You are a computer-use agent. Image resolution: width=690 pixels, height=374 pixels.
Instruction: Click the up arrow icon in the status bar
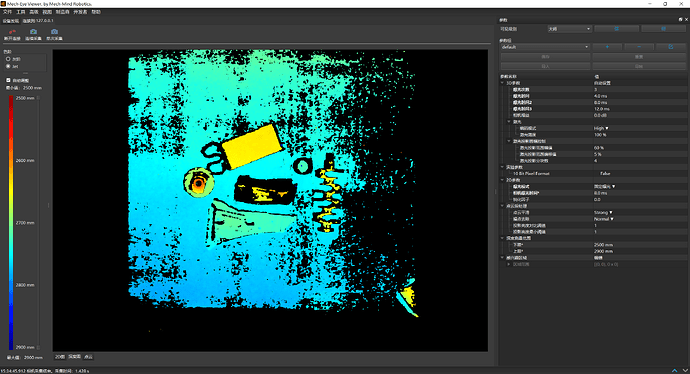pyautogui.click(x=675, y=370)
